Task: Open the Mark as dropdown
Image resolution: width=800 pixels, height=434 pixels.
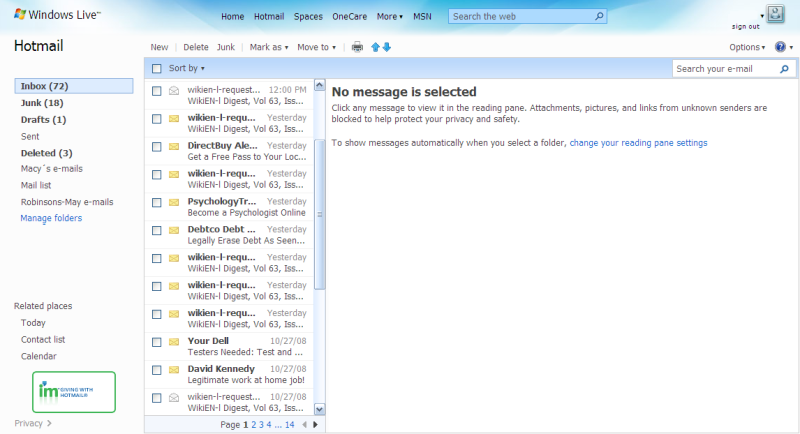Action: 269,47
